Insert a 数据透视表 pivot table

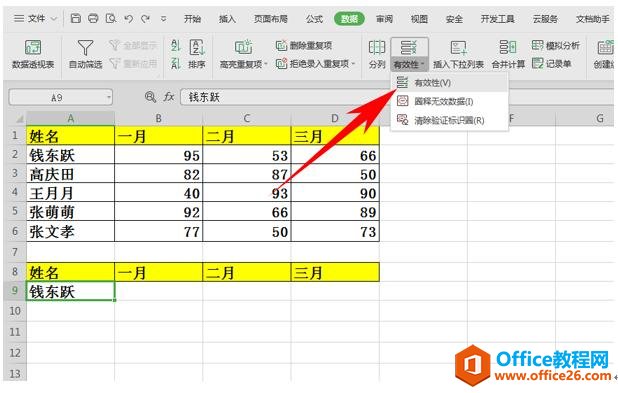tap(33, 54)
